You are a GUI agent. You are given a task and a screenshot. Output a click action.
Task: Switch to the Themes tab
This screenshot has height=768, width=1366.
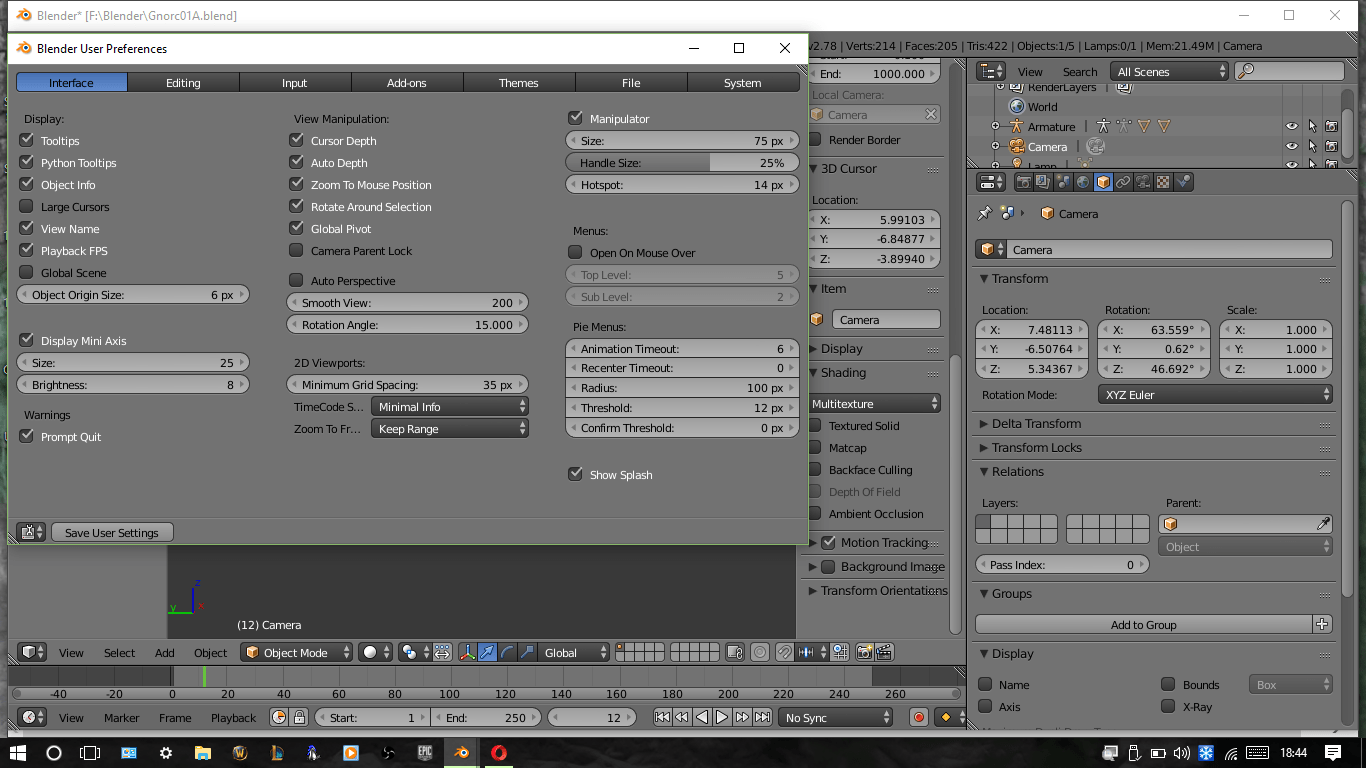[x=519, y=82]
